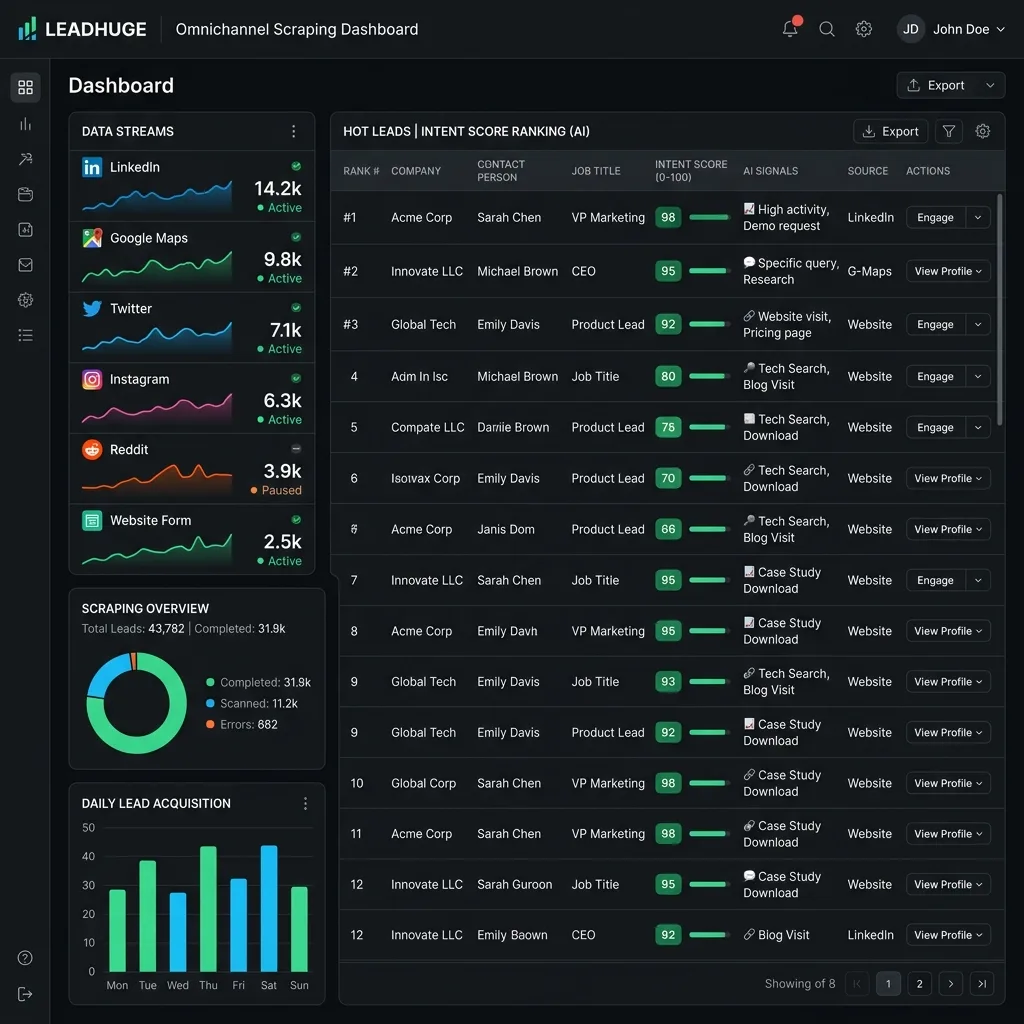Jump to last page arrow
This screenshot has height=1024, width=1024.
tap(982, 984)
